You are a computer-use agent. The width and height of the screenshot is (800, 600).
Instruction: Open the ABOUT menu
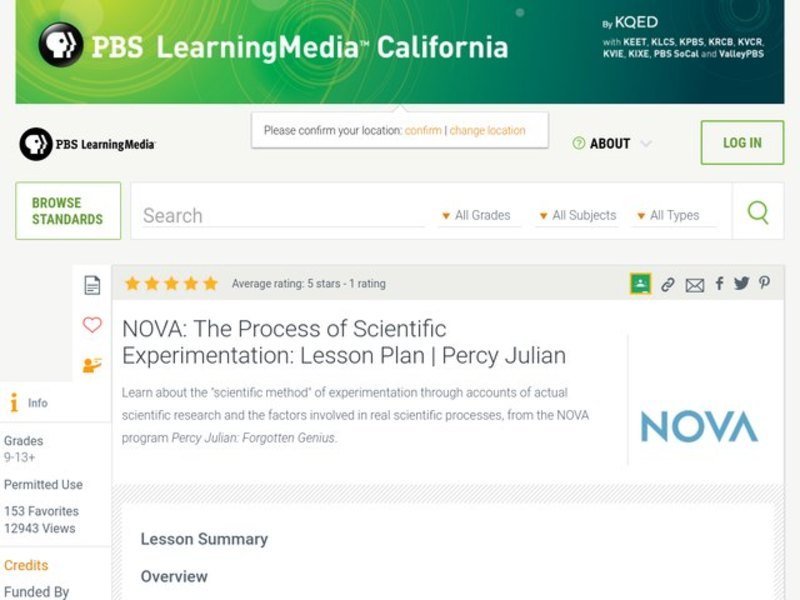pyautogui.click(x=612, y=143)
